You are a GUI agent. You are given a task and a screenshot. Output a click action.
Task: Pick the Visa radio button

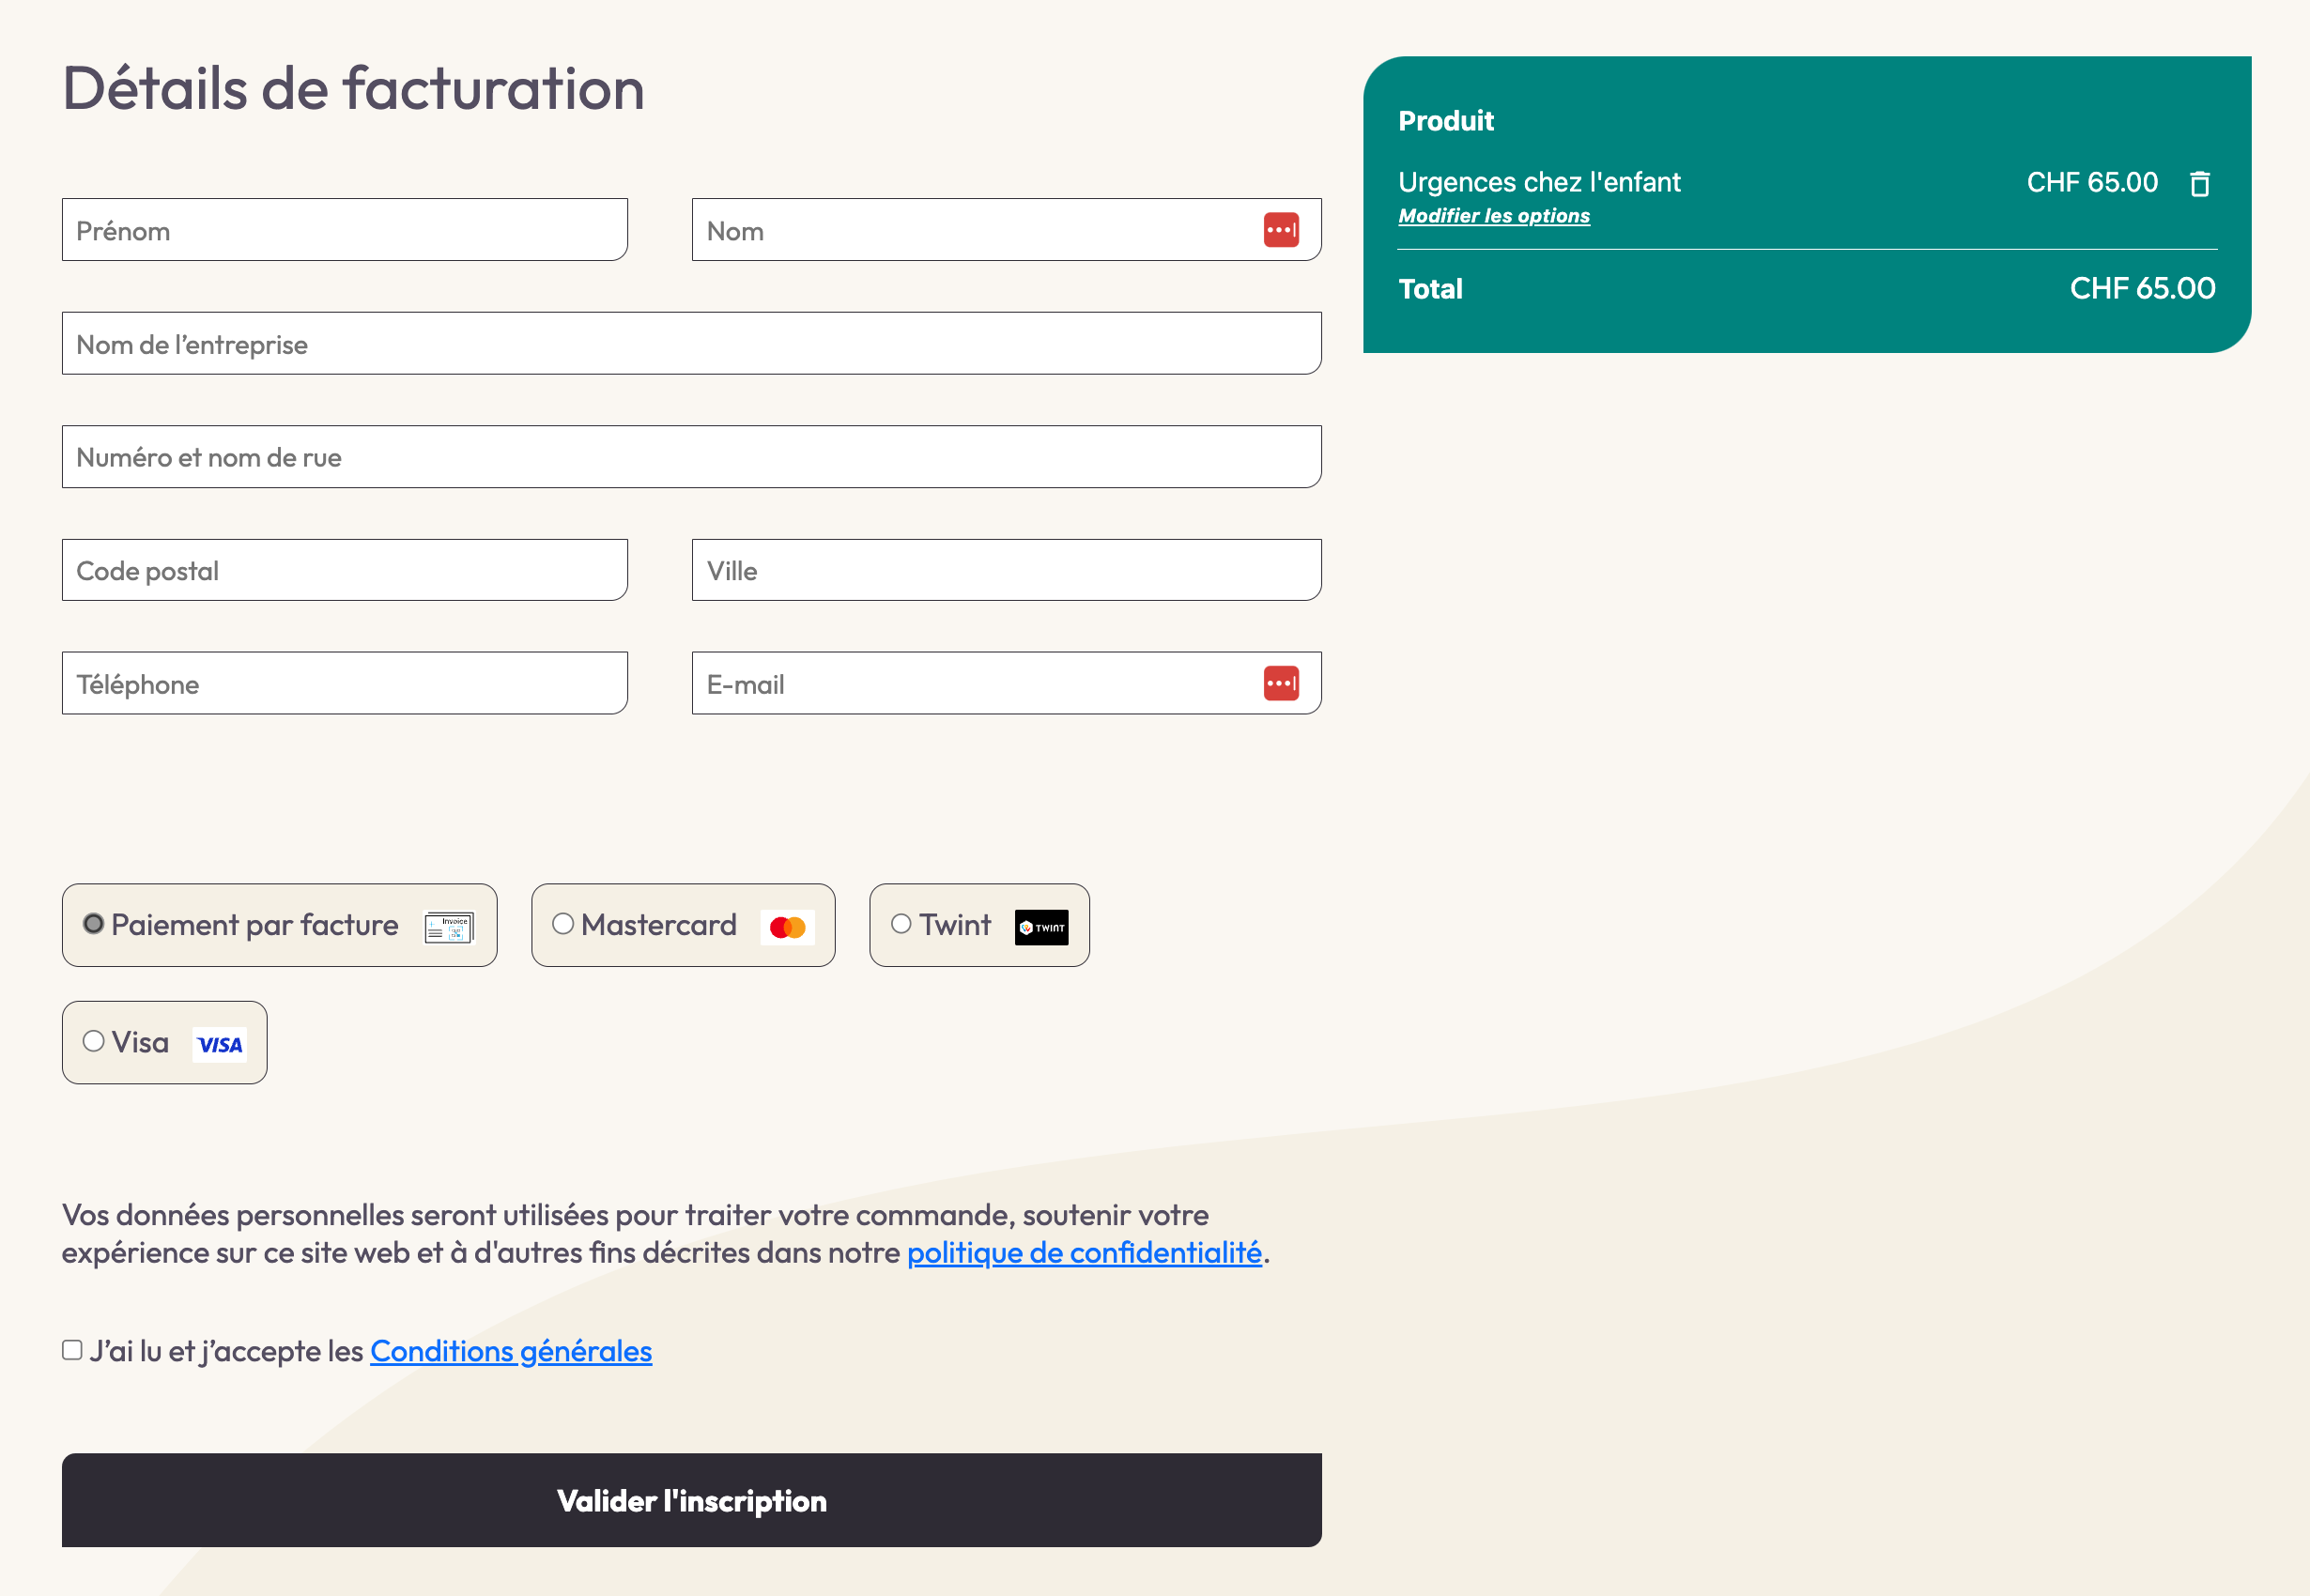click(93, 1042)
